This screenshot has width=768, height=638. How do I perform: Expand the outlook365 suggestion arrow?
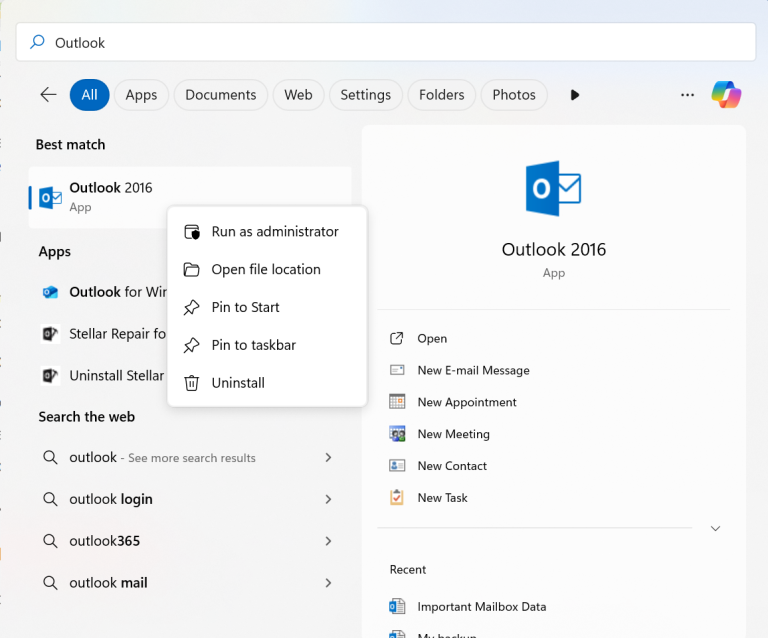328,541
